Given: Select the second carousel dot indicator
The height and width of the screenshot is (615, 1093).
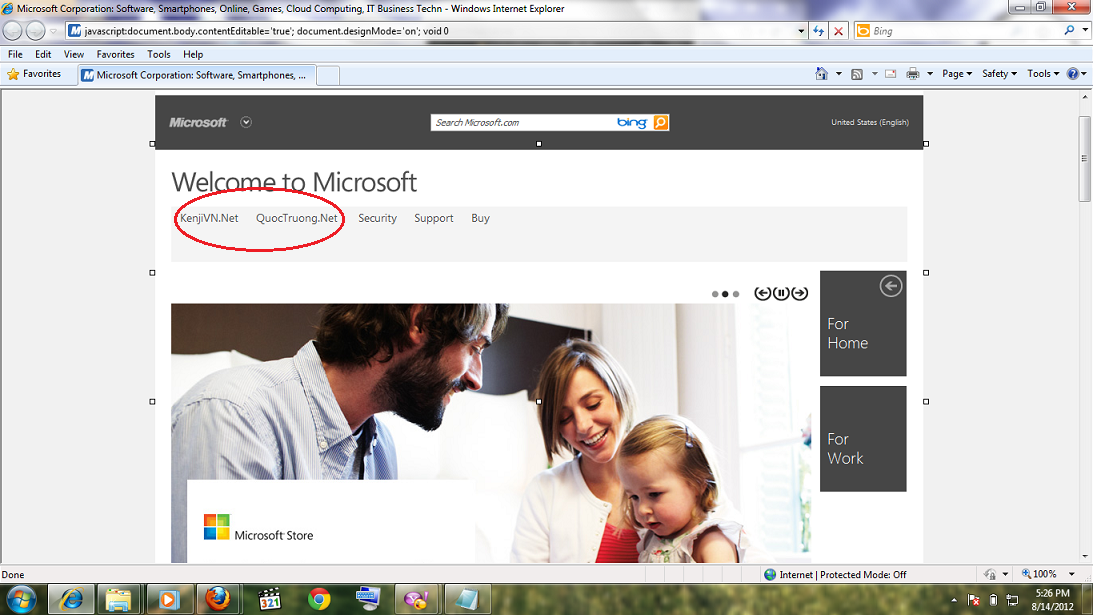Looking at the screenshot, I should (725, 294).
